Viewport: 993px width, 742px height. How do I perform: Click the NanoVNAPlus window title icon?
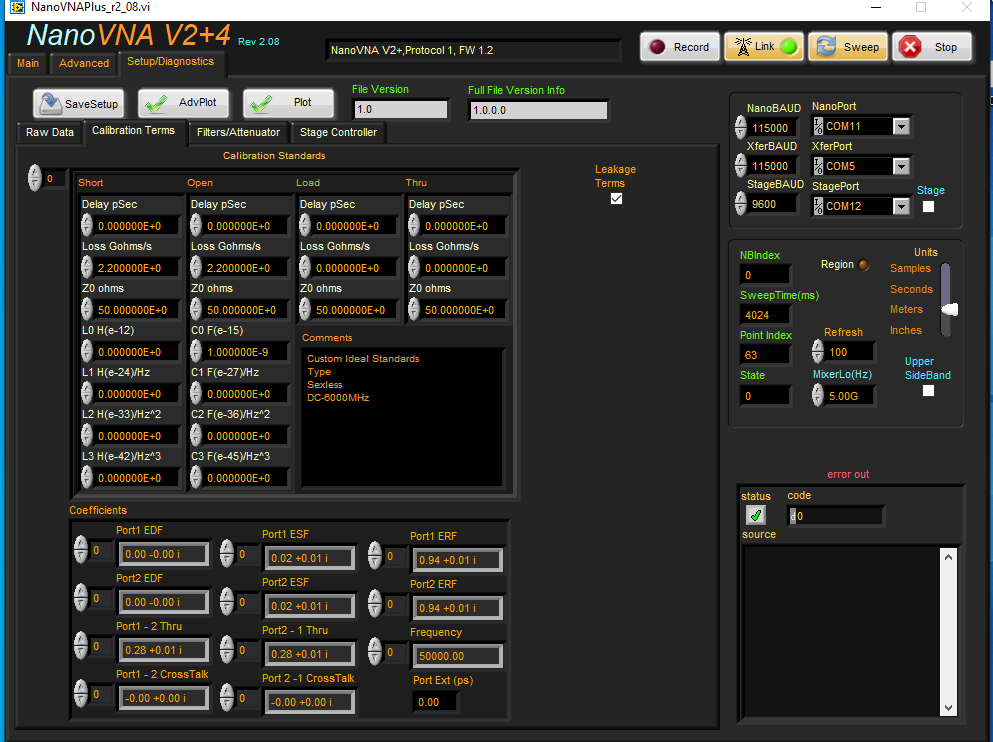coord(17,8)
